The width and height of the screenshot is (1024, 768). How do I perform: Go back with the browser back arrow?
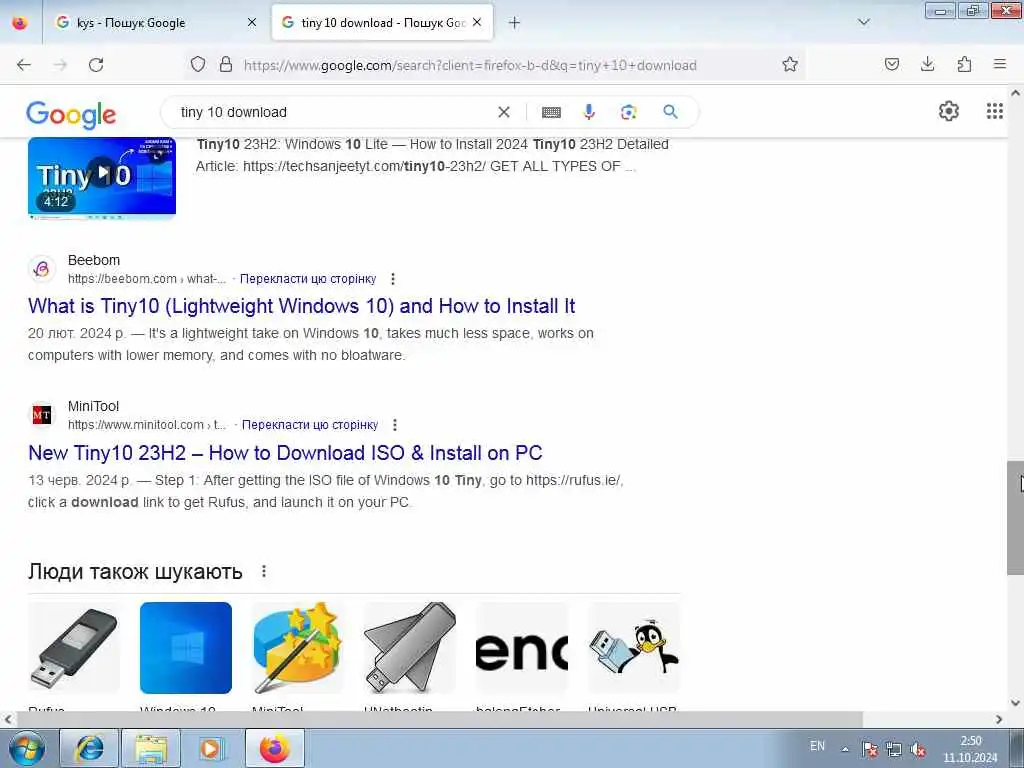[24, 65]
